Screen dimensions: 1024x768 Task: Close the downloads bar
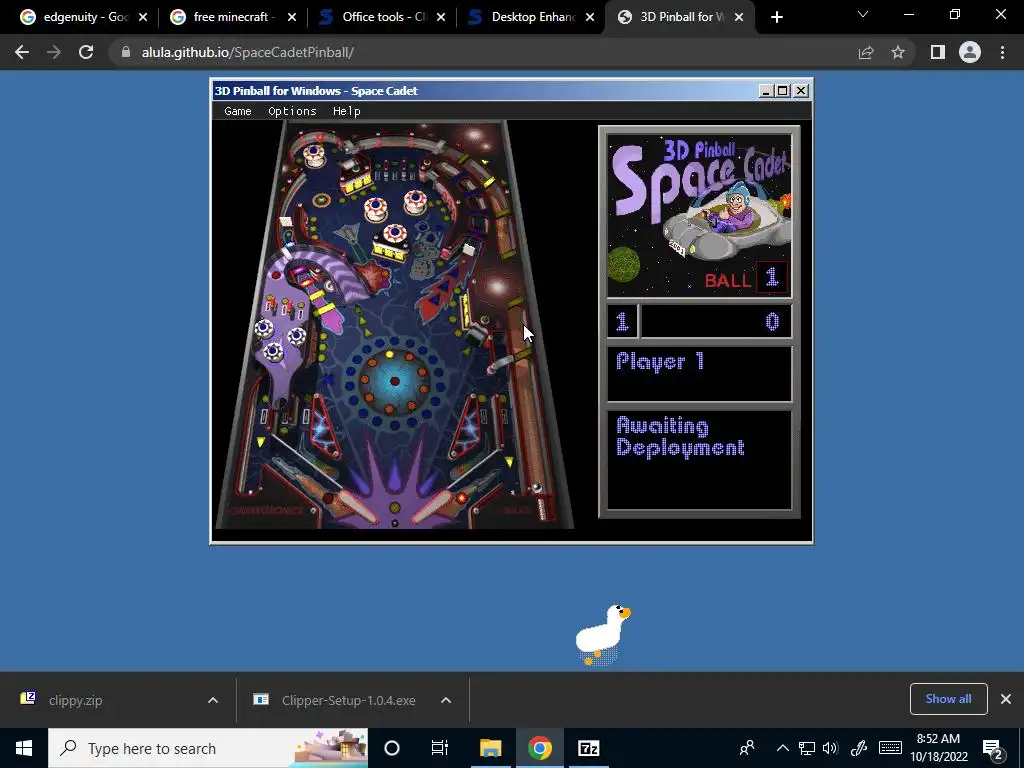tap(1006, 699)
